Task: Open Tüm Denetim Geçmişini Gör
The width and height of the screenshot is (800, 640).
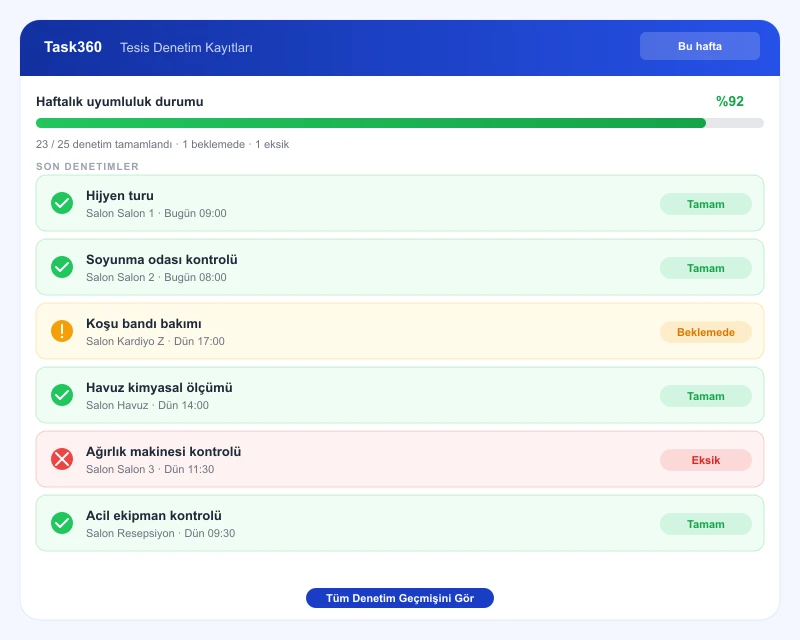Action: [x=399, y=598]
